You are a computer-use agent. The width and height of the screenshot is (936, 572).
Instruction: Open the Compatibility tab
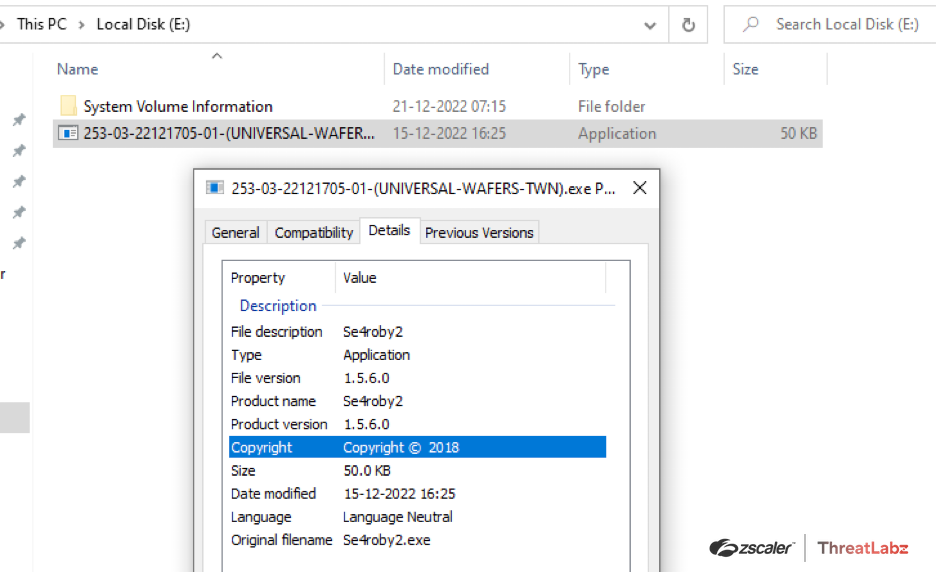click(314, 232)
